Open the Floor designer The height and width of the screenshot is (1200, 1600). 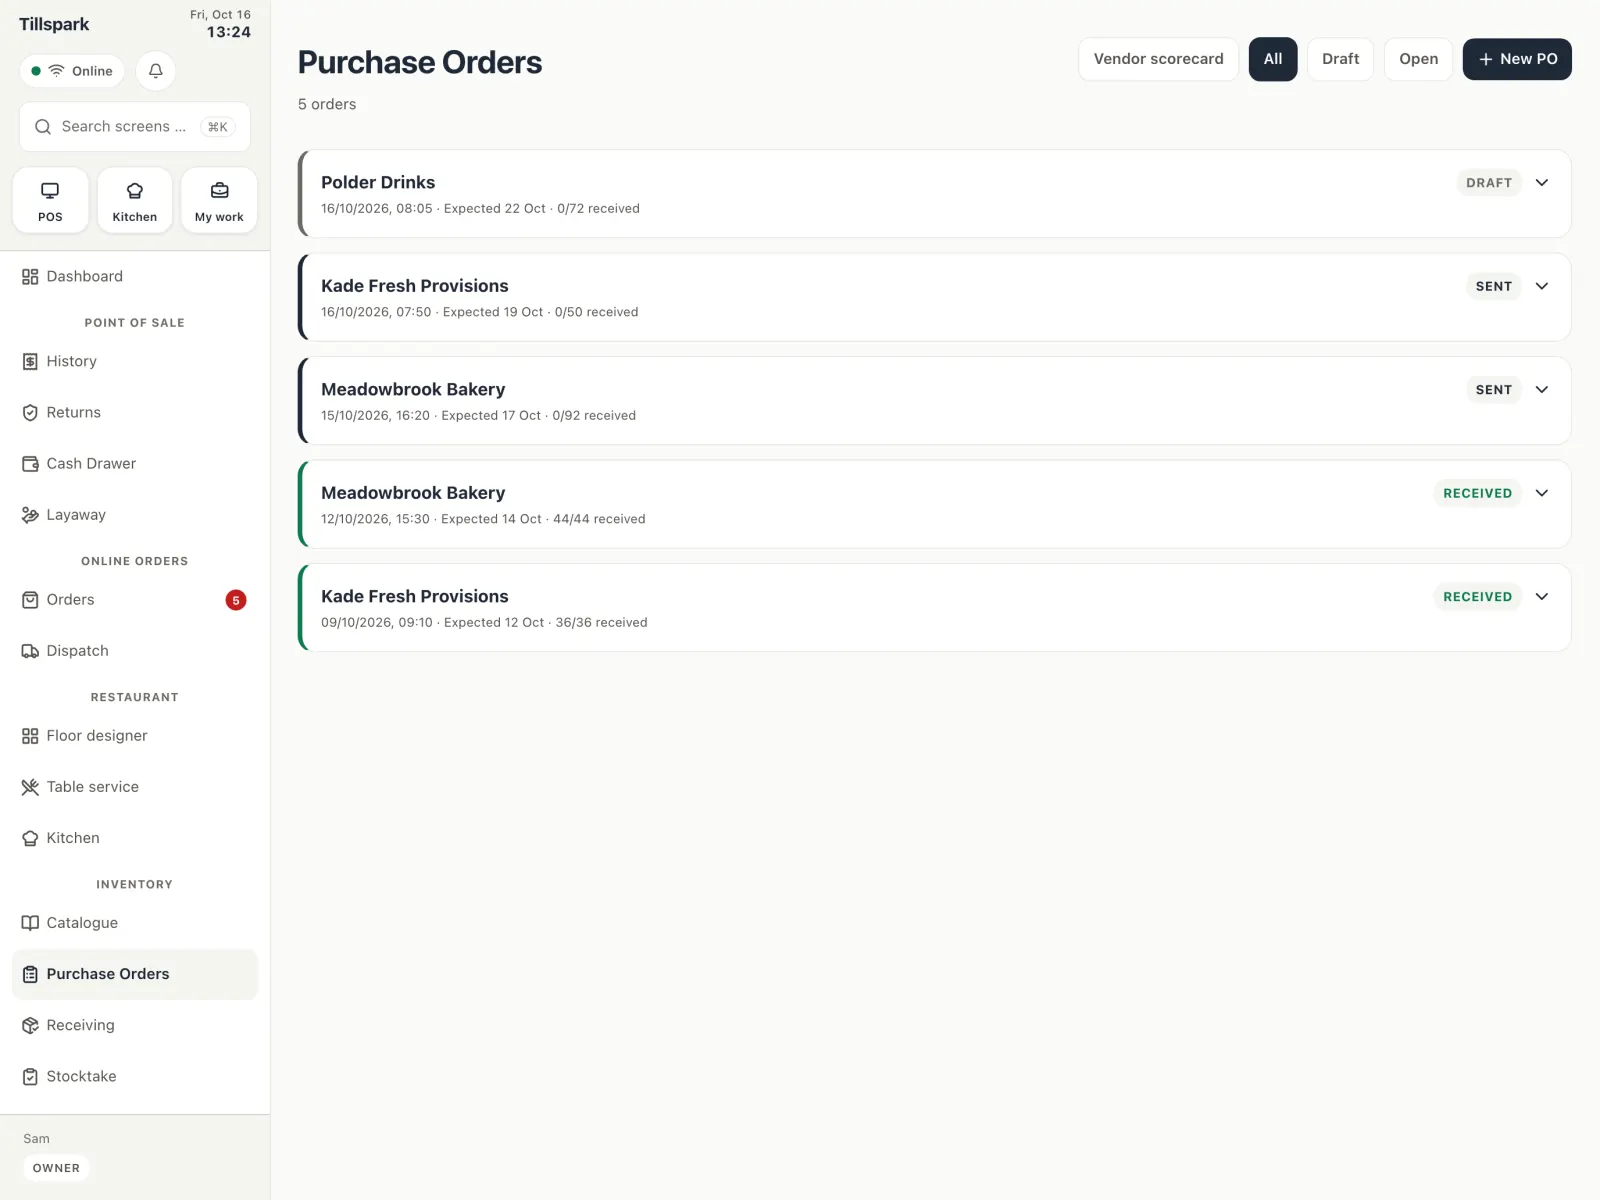click(135, 736)
